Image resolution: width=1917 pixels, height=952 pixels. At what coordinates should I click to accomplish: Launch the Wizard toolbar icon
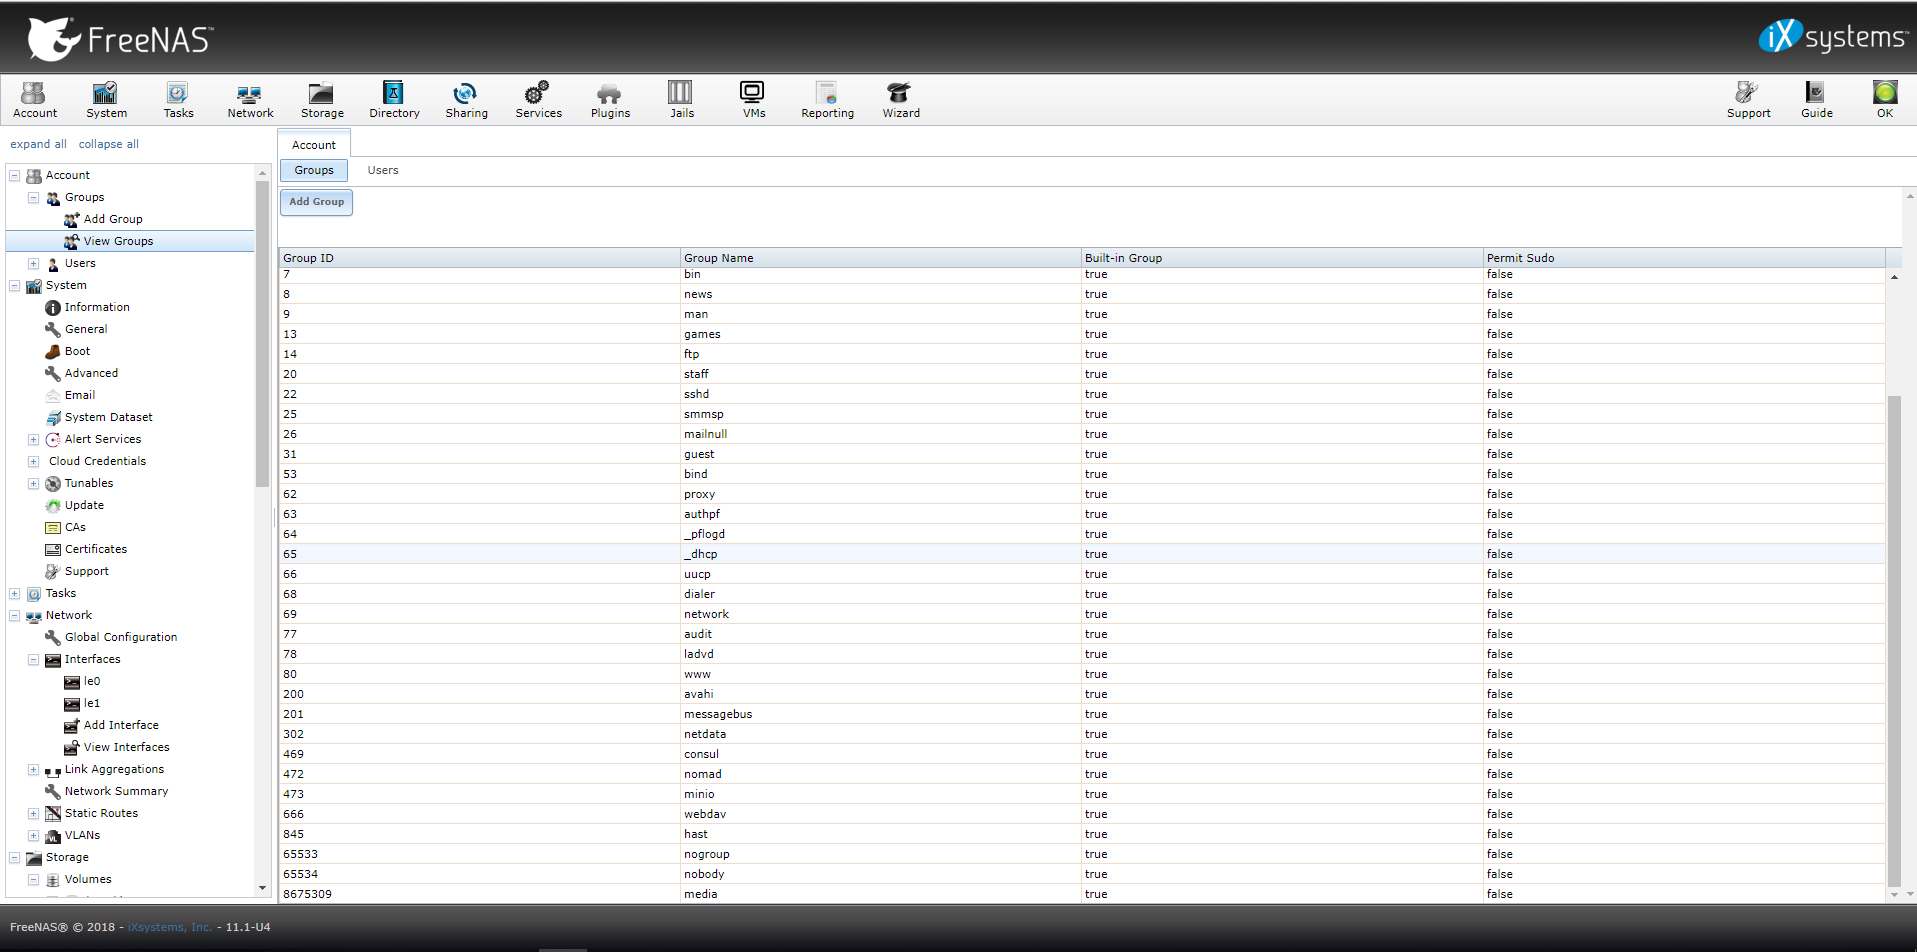(900, 100)
